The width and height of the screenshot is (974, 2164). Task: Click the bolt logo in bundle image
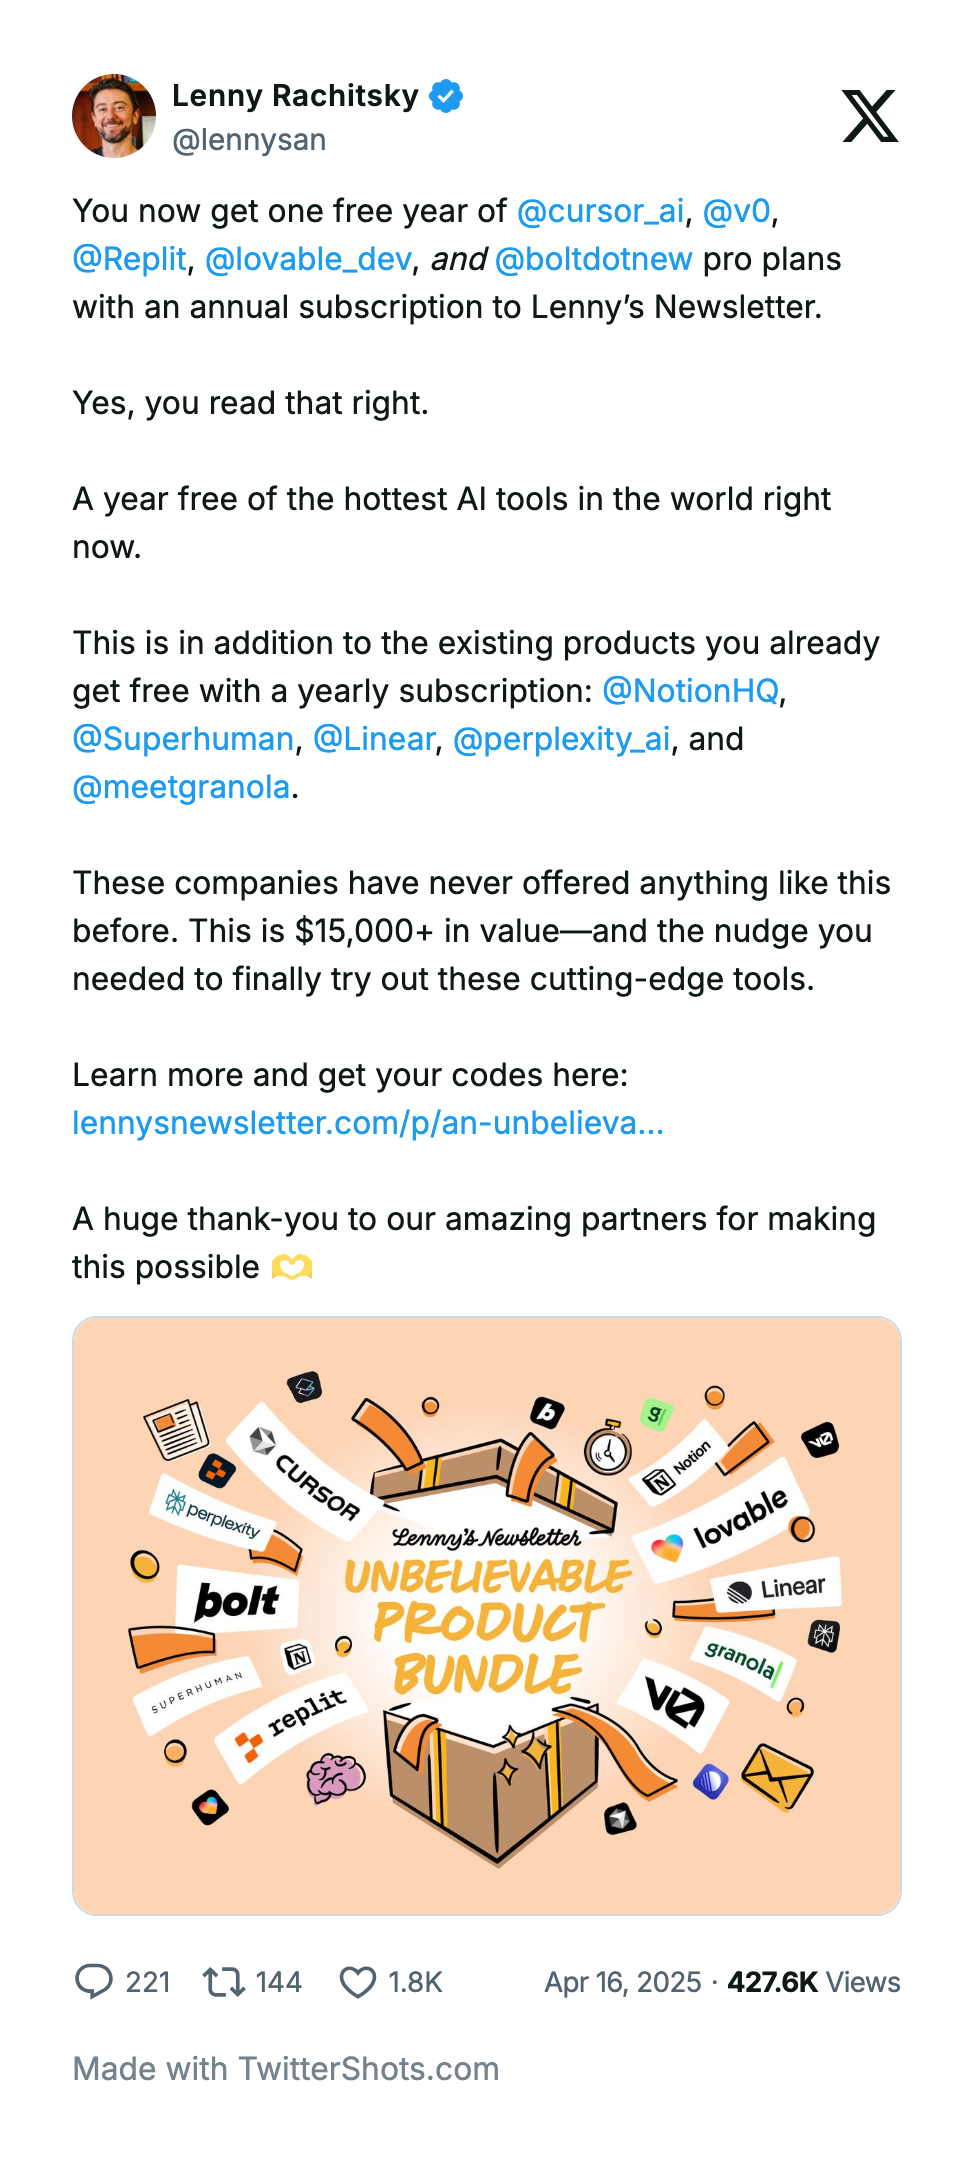(x=237, y=1600)
